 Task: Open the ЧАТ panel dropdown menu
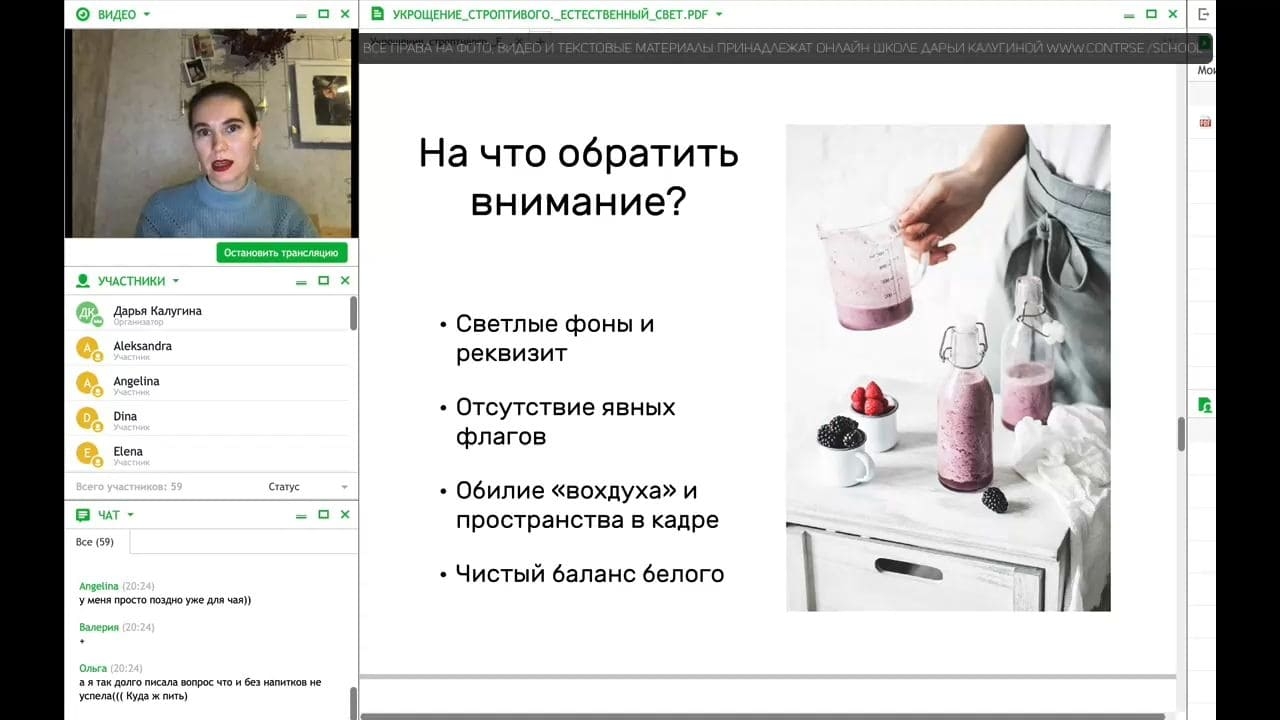130,515
